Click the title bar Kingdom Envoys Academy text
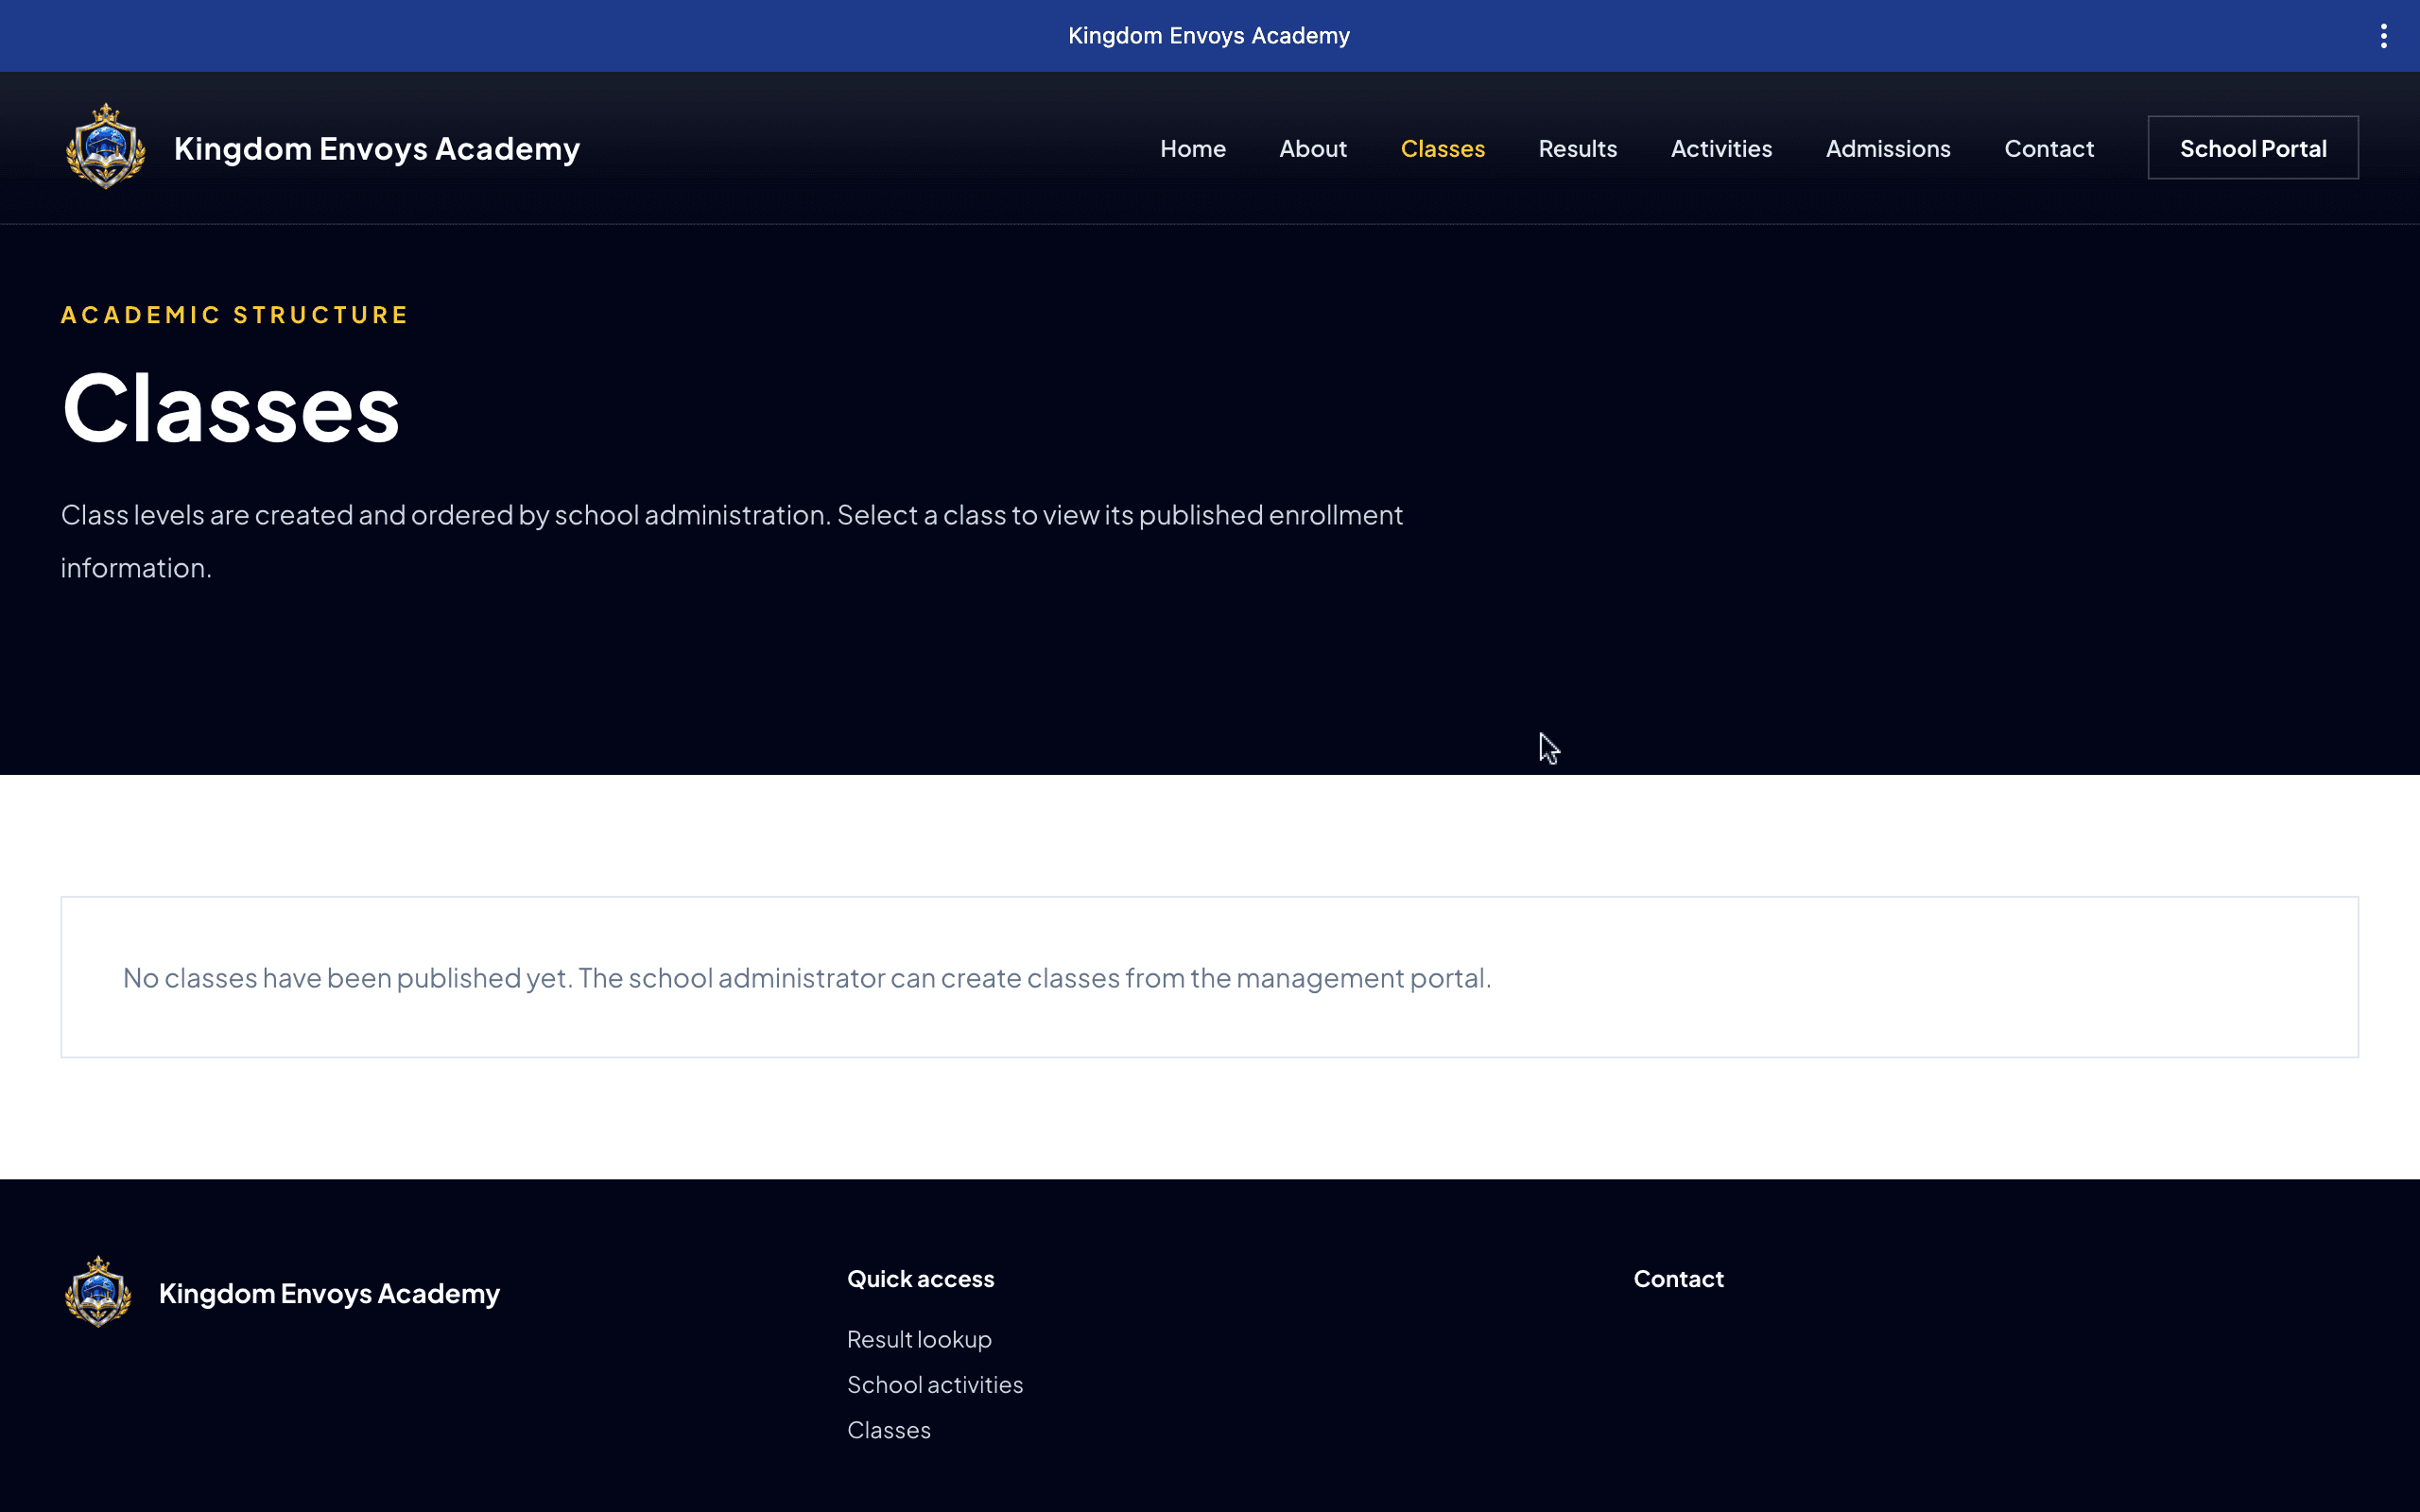Viewport: 2420px width, 1512px height. click(x=1209, y=36)
